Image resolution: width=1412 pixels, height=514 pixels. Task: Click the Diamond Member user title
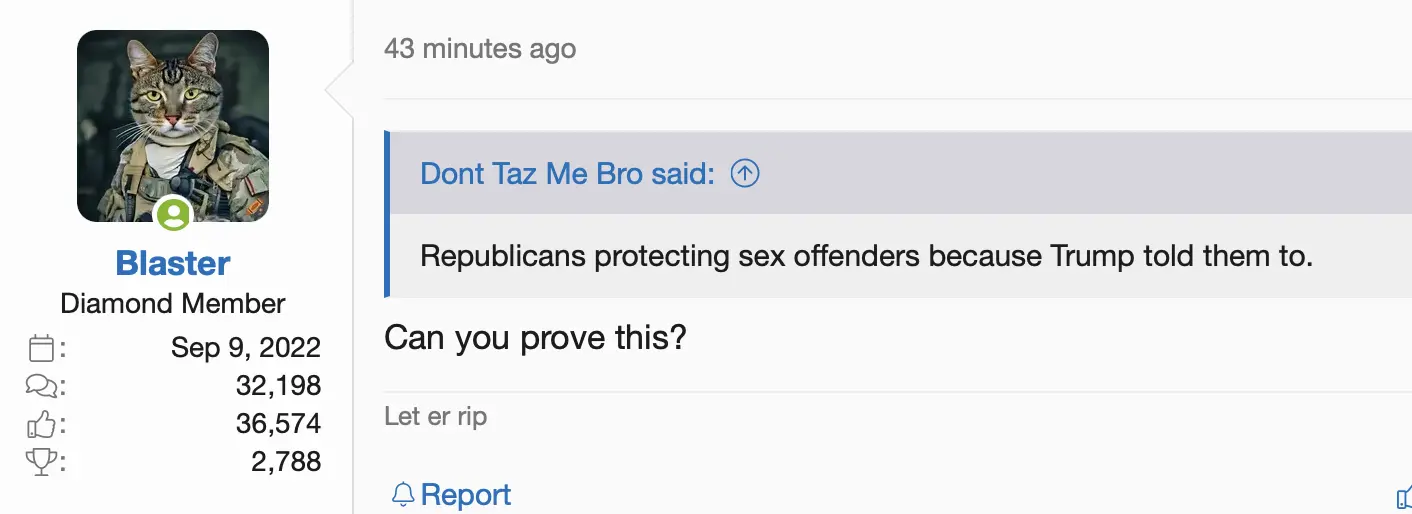coord(173,303)
